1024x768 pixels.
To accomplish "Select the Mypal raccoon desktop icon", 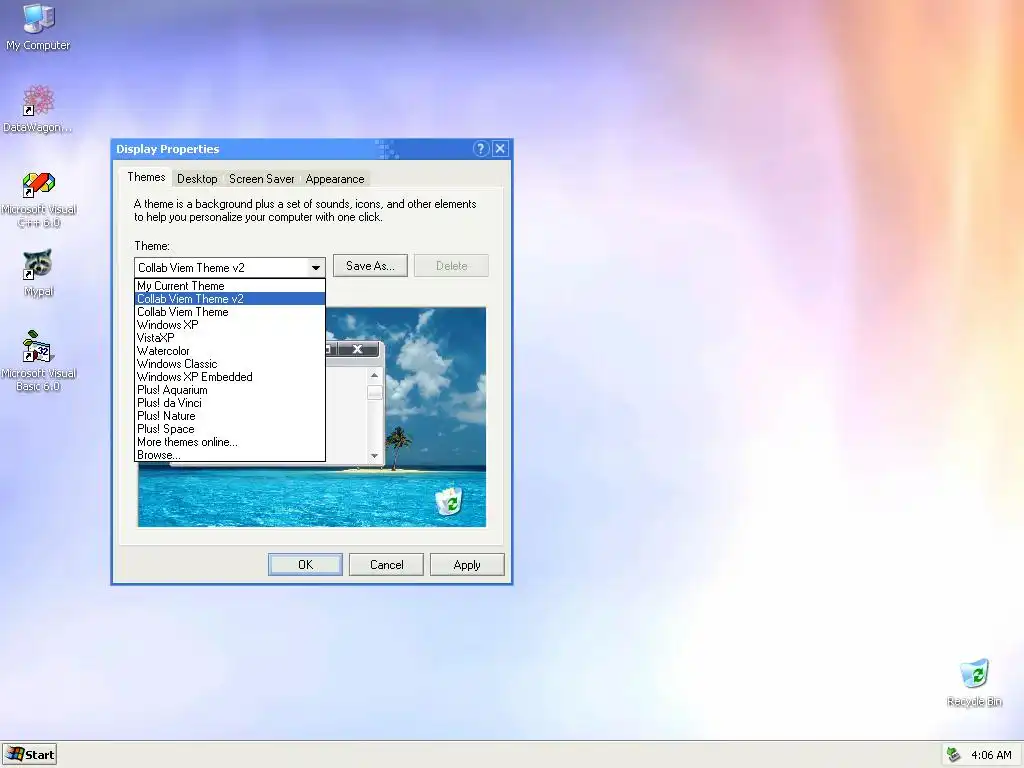I will tap(38, 273).
